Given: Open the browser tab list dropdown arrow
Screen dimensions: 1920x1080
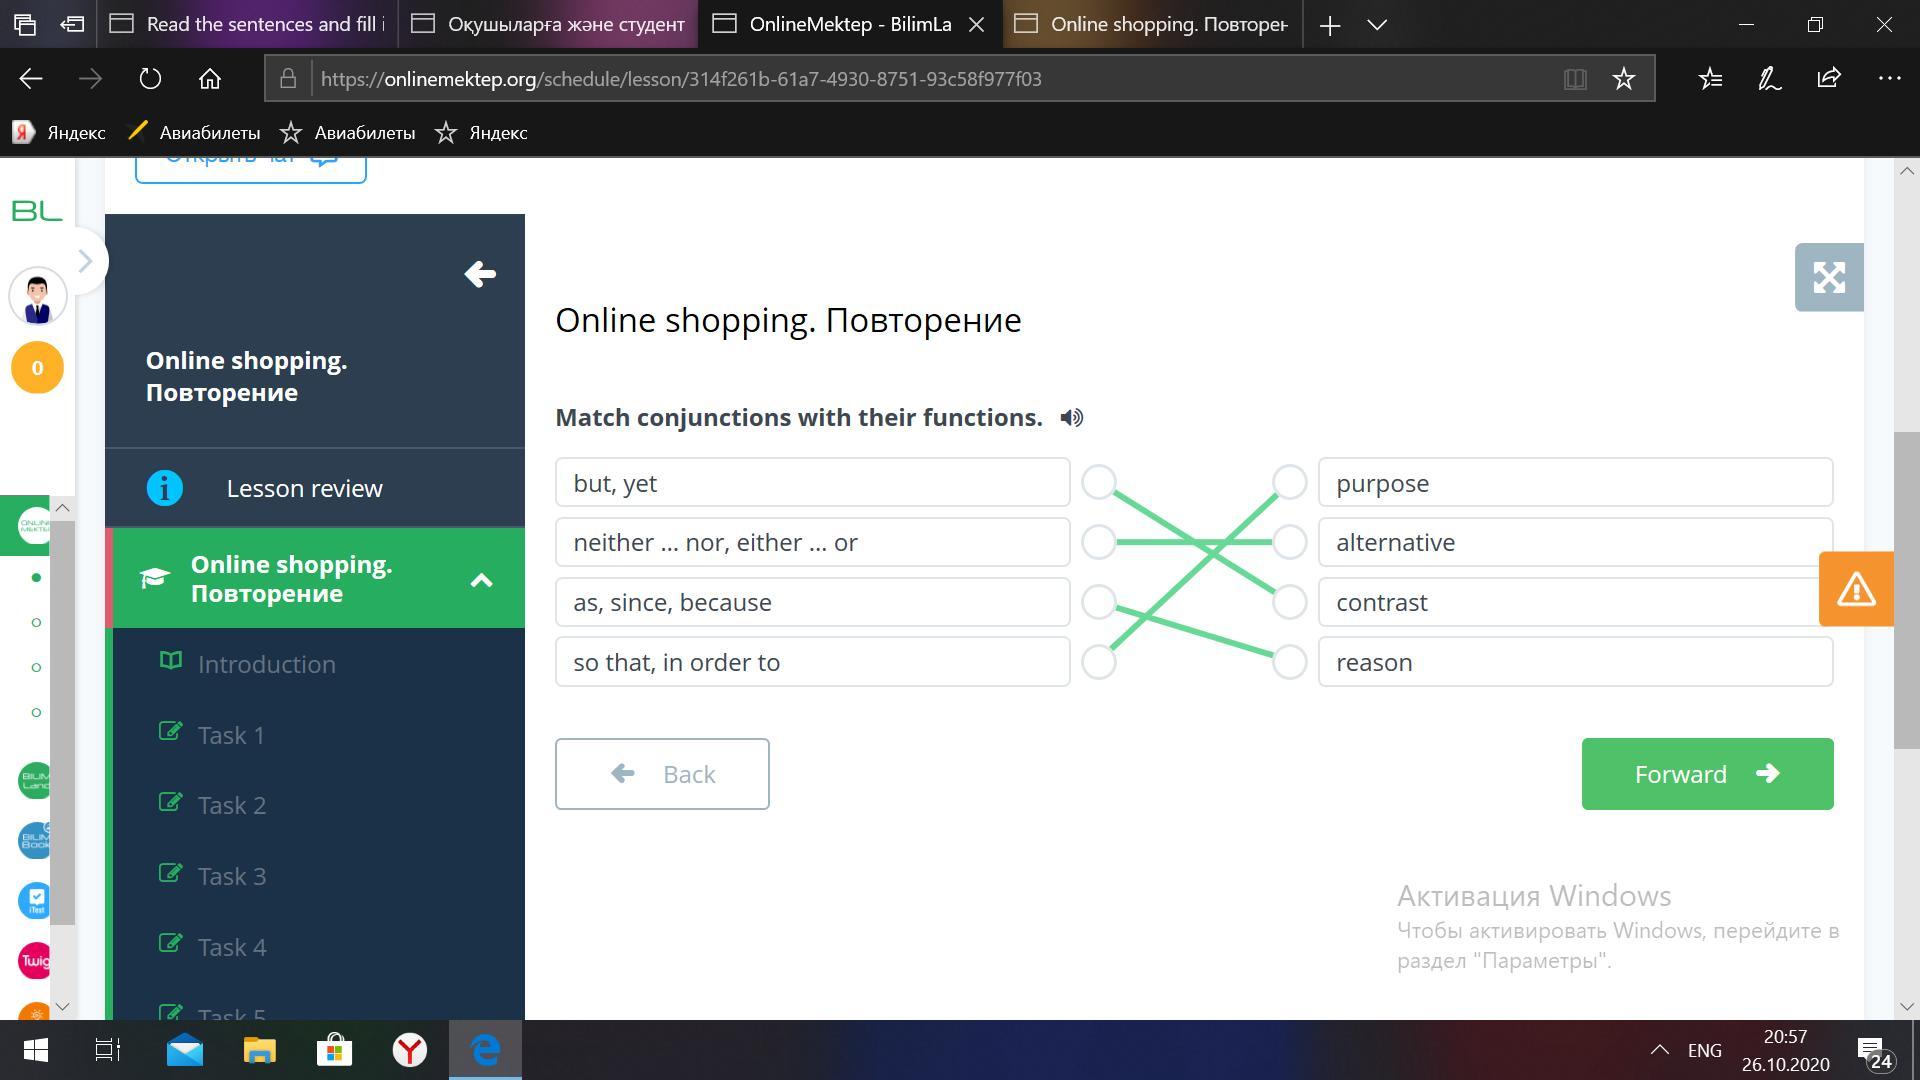Looking at the screenshot, I should click(1377, 25).
